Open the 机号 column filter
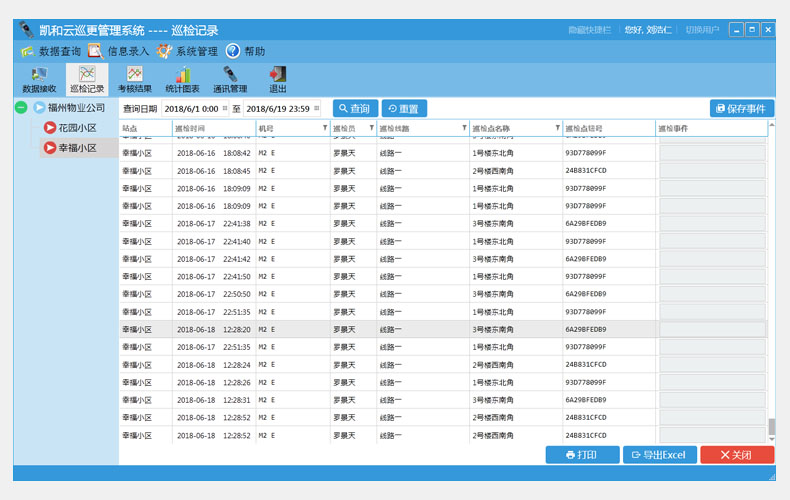Viewport: 790px width, 500px height. (x=325, y=128)
